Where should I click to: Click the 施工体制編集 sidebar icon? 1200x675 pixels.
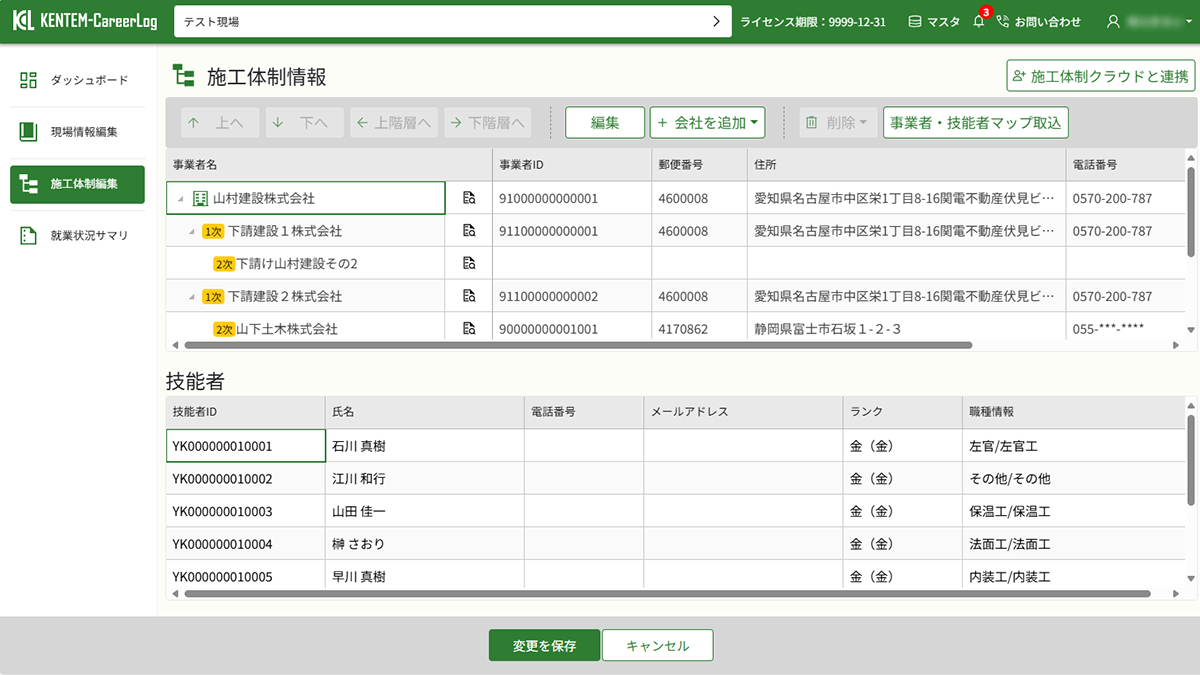pos(27,184)
